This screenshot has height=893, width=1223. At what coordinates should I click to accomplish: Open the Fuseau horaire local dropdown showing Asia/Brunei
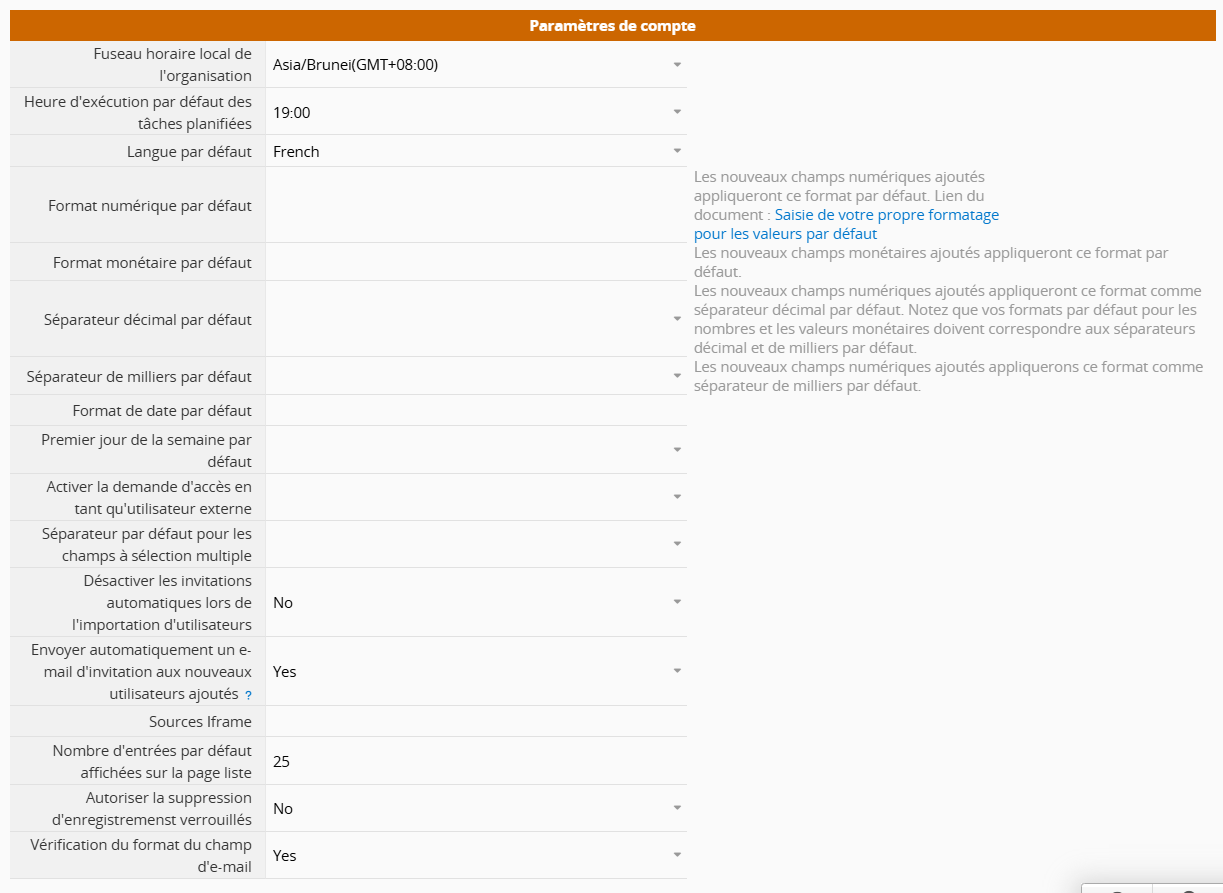476,64
